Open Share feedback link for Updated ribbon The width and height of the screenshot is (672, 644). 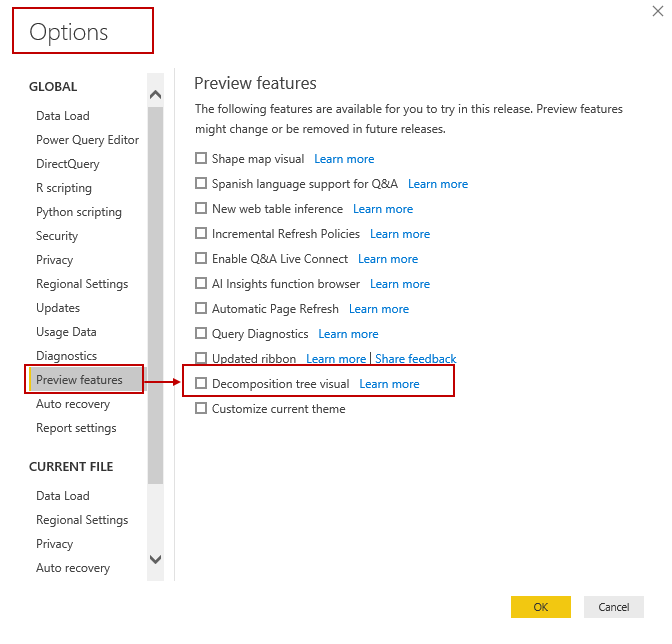click(x=415, y=359)
